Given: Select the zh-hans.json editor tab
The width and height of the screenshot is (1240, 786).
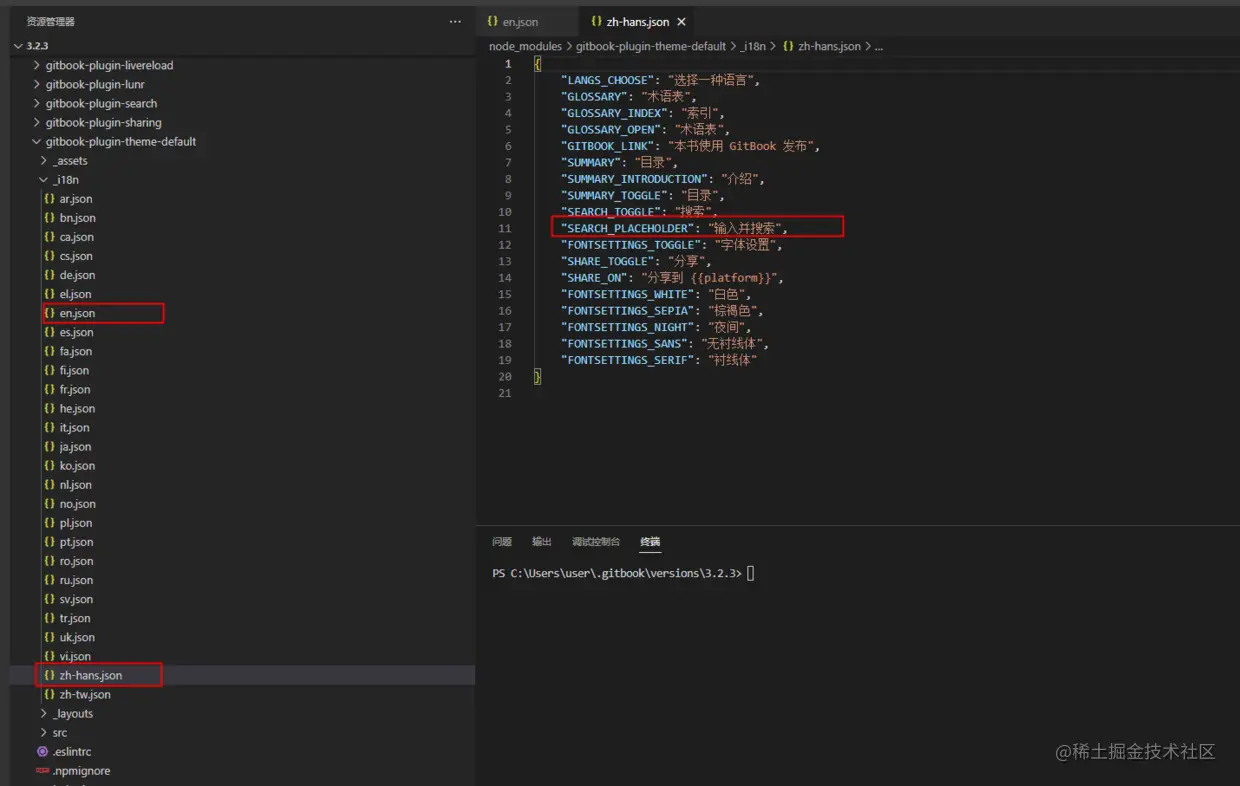Looking at the screenshot, I should point(638,22).
